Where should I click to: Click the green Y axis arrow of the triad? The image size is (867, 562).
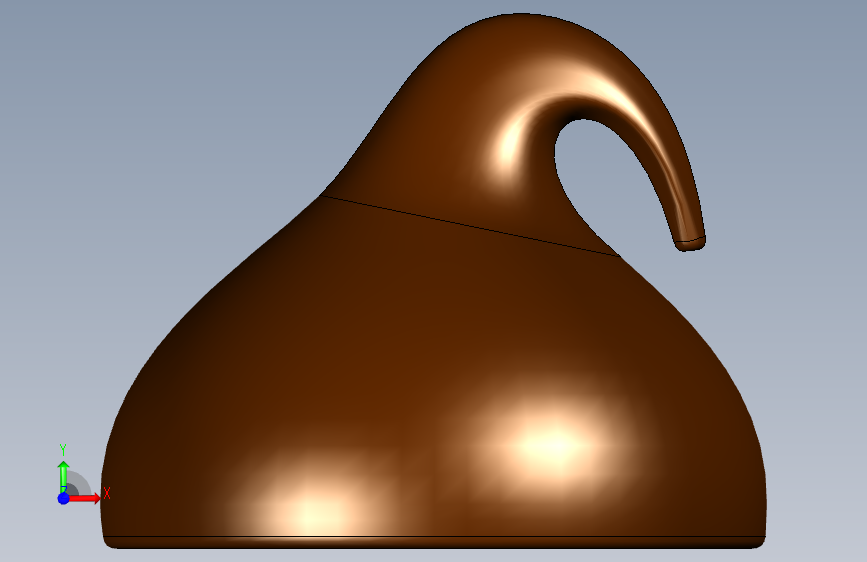pyautogui.click(x=64, y=476)
